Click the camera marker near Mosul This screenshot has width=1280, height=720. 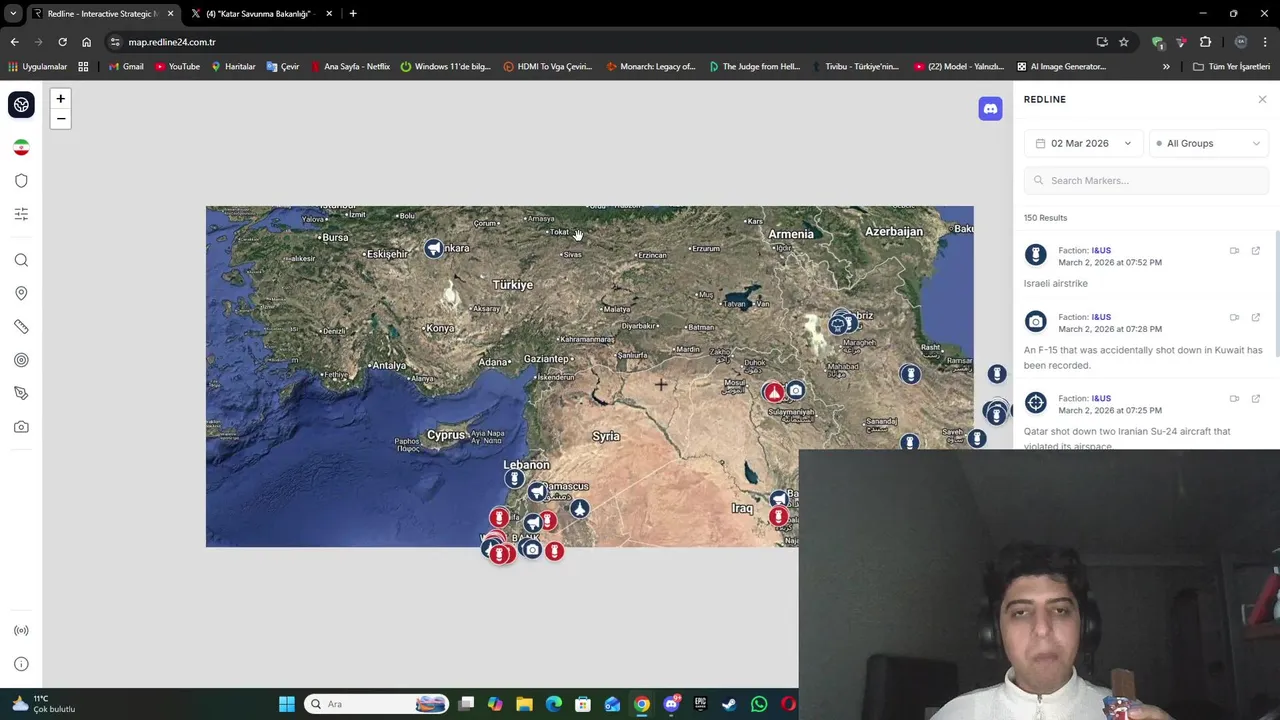[x=795, y=390]
